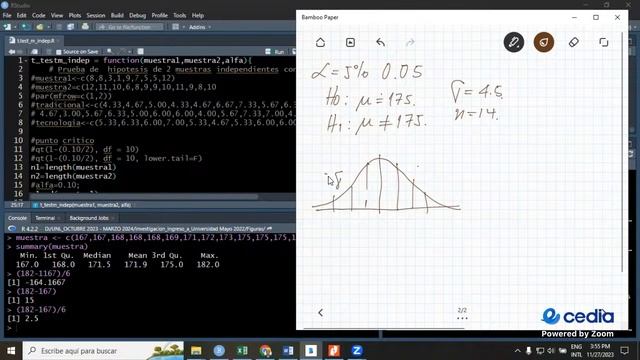Create a new file in RStudio
This screenshot has height=360, width=640.
[x=7, y=27]
